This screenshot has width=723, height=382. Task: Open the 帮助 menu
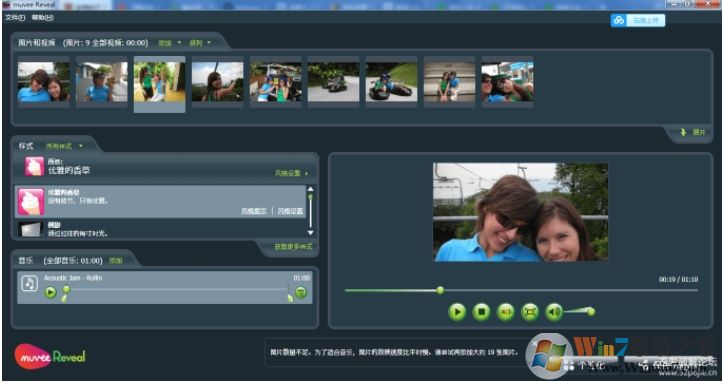(42, 18)
